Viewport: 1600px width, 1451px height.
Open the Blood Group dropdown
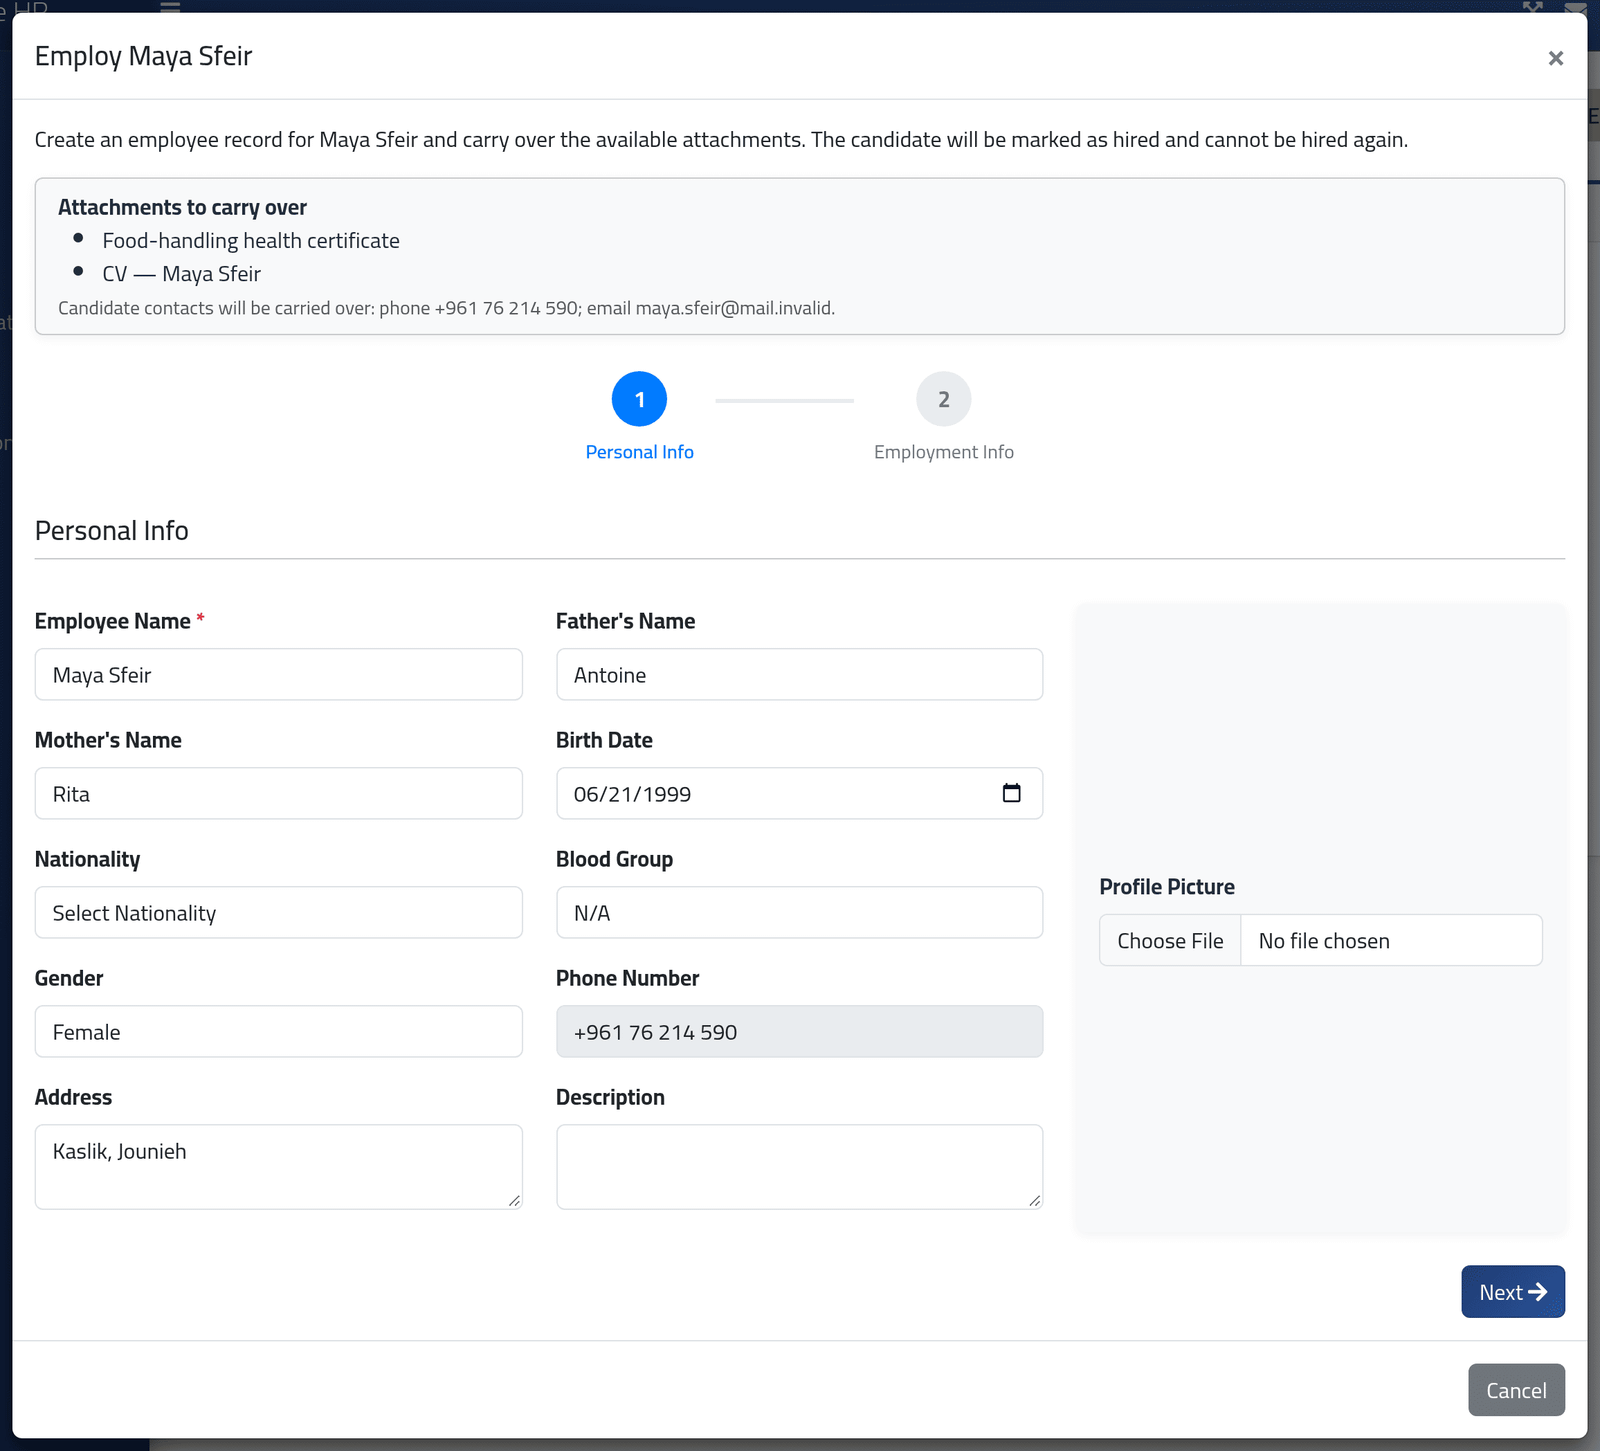799,912
